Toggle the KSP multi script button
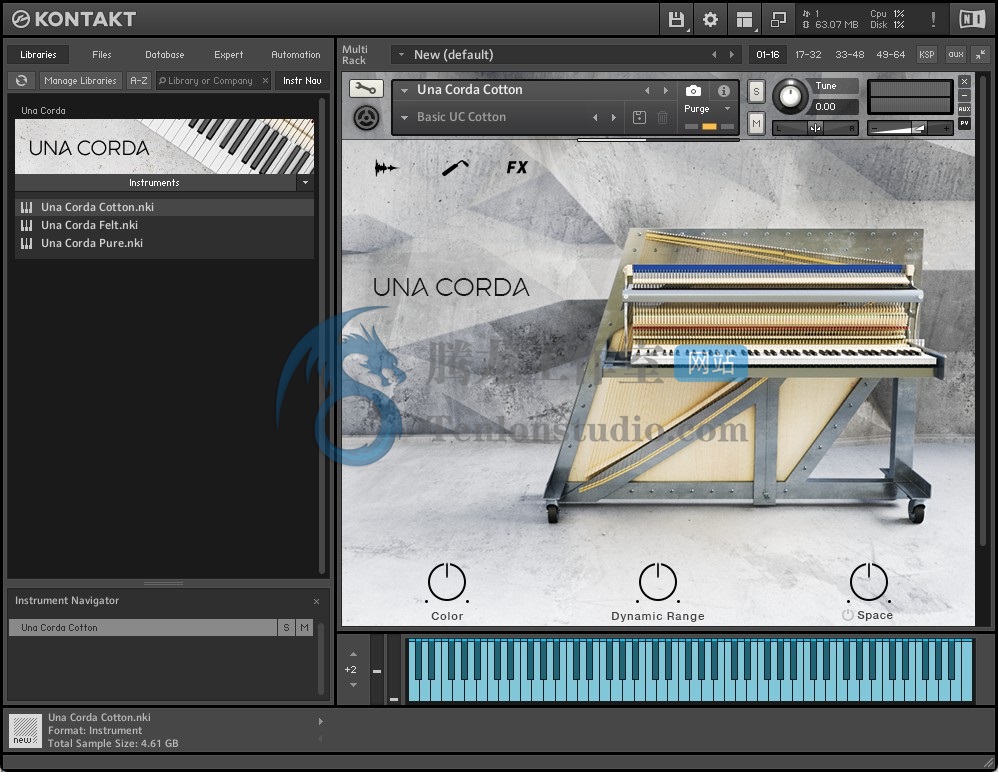Screen dimensions: 998x772 (927, 55)
